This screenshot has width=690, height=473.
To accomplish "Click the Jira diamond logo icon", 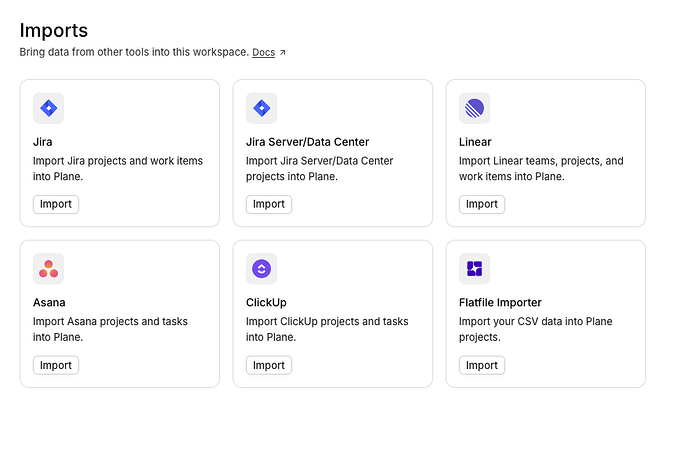I will [48, 108].
